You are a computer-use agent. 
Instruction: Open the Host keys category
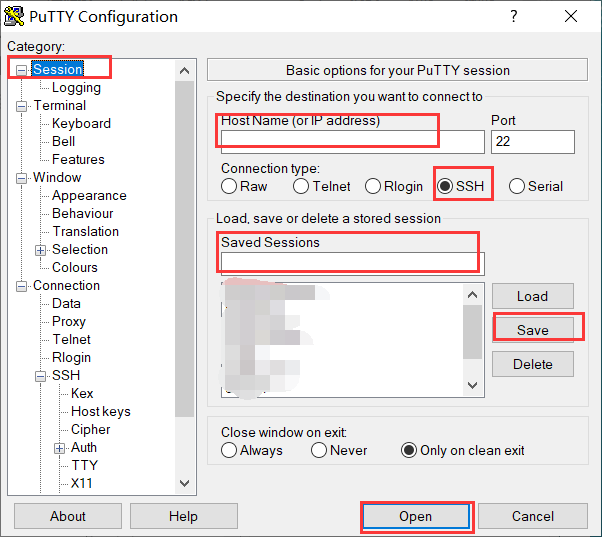coord(101,411)
